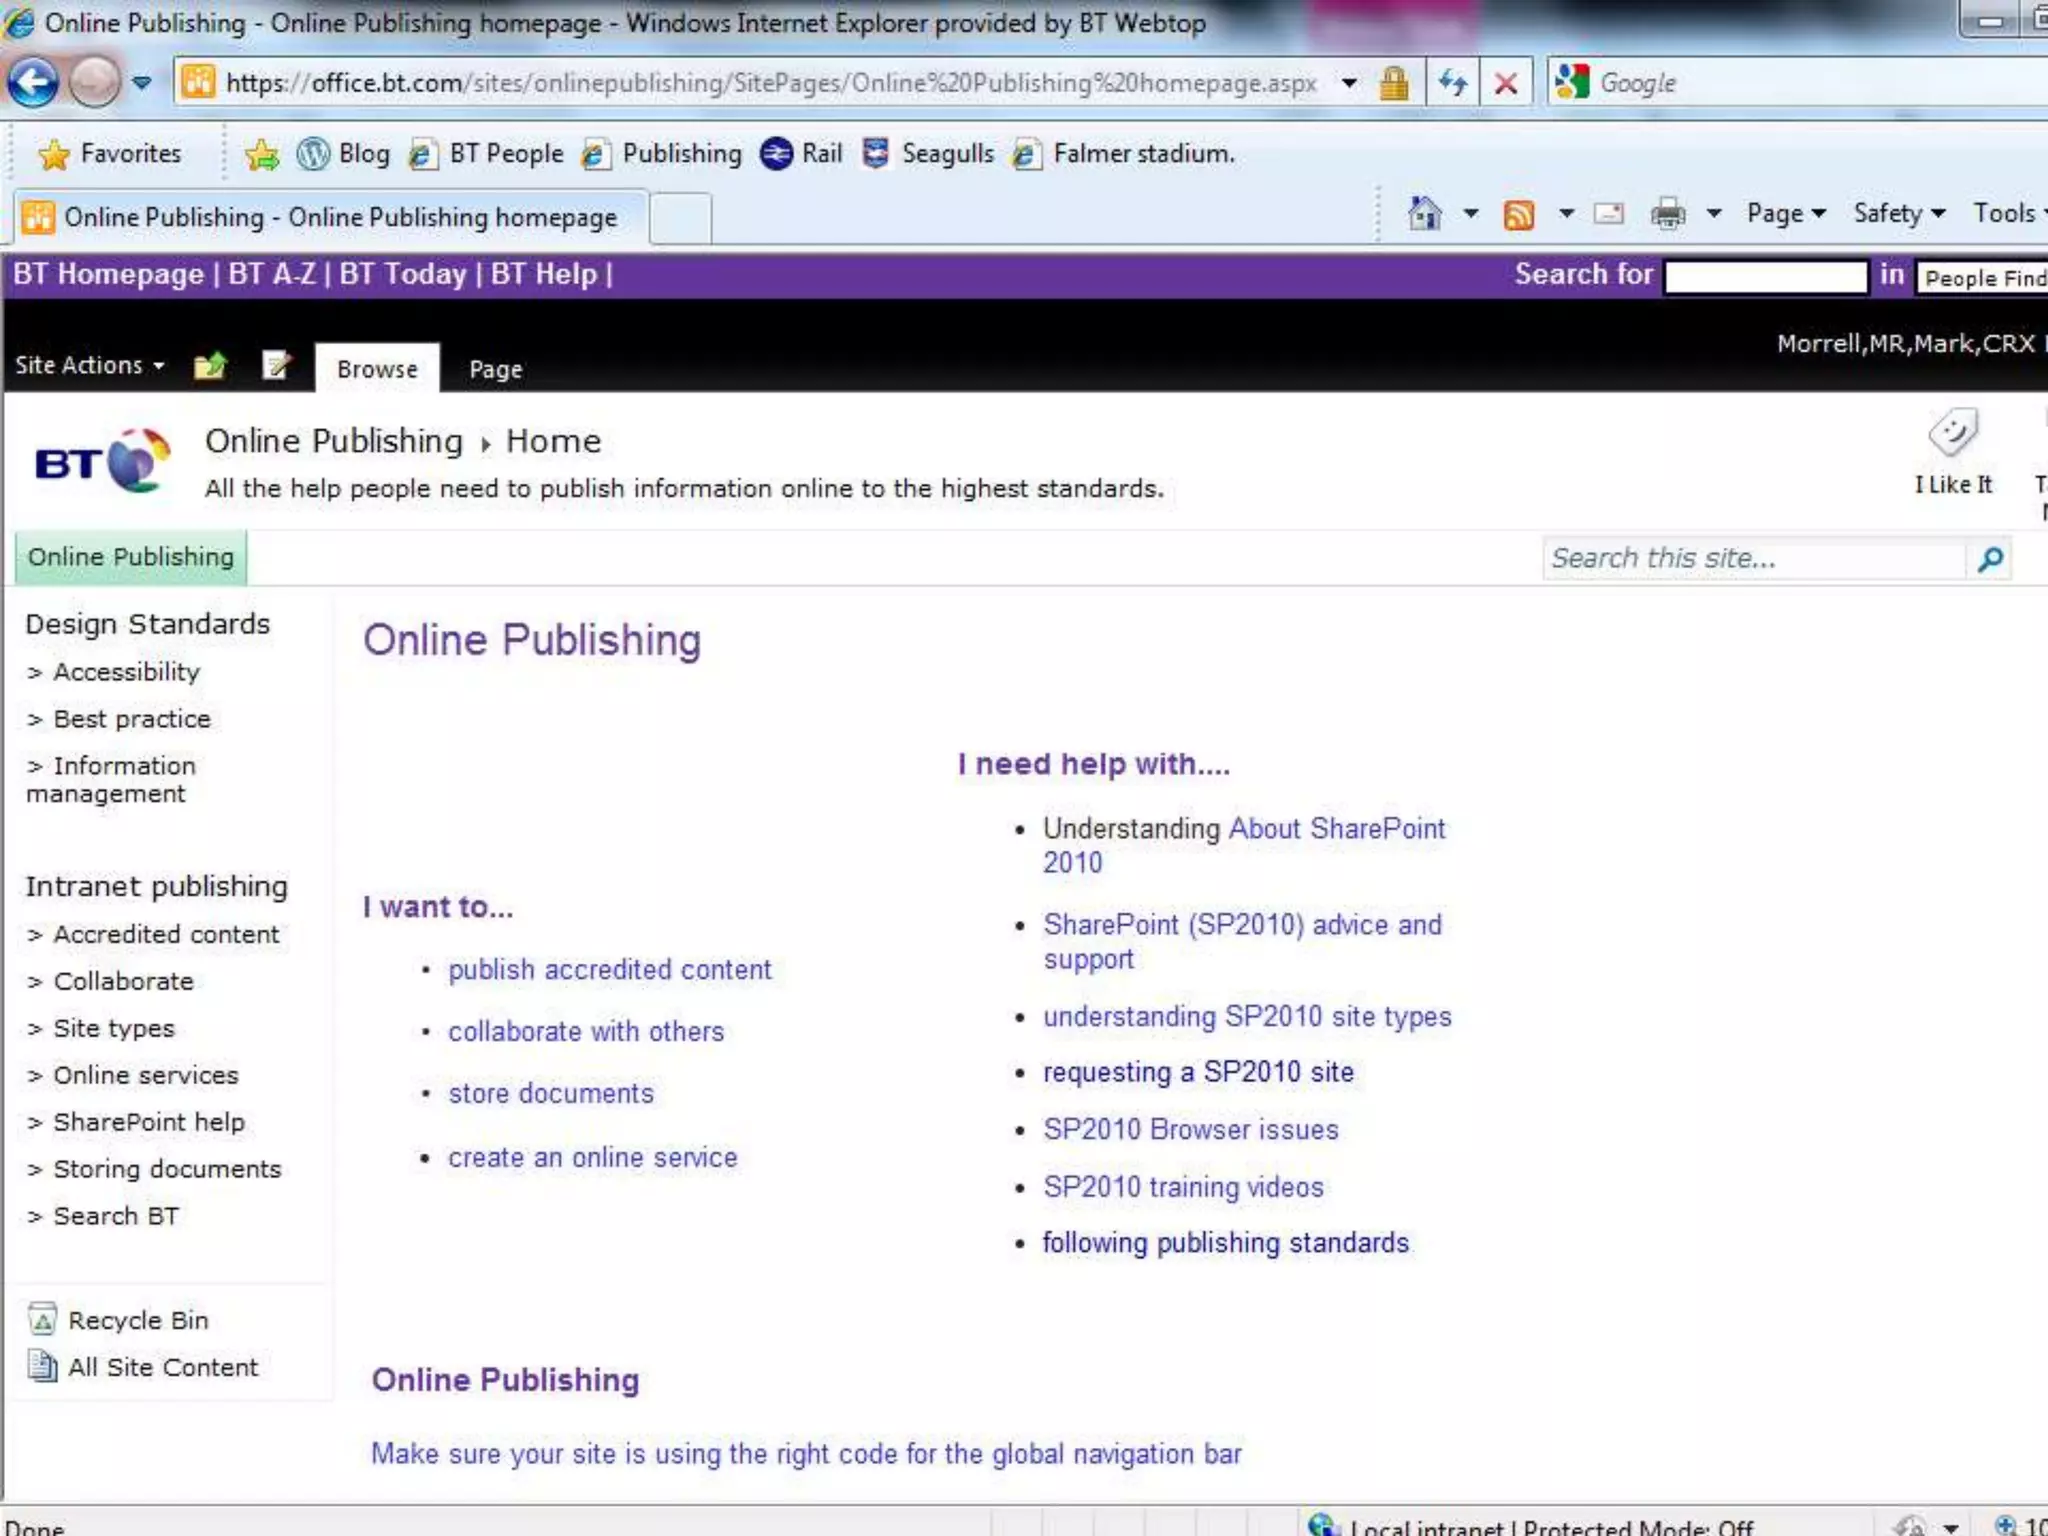2048x1536 pixels.
Task: Click the Print icon
Action: click(1667, 213)
